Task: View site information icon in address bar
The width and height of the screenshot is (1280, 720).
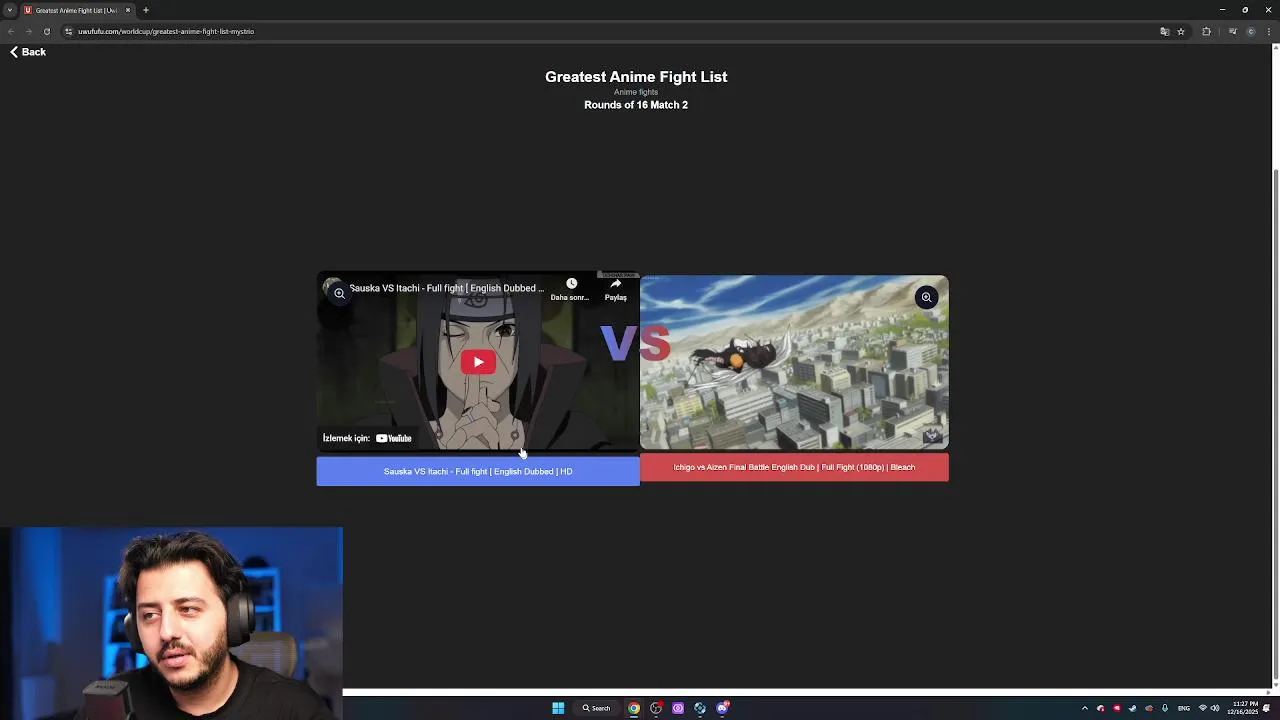Action: pyautogui.click(x=68, y=31)
